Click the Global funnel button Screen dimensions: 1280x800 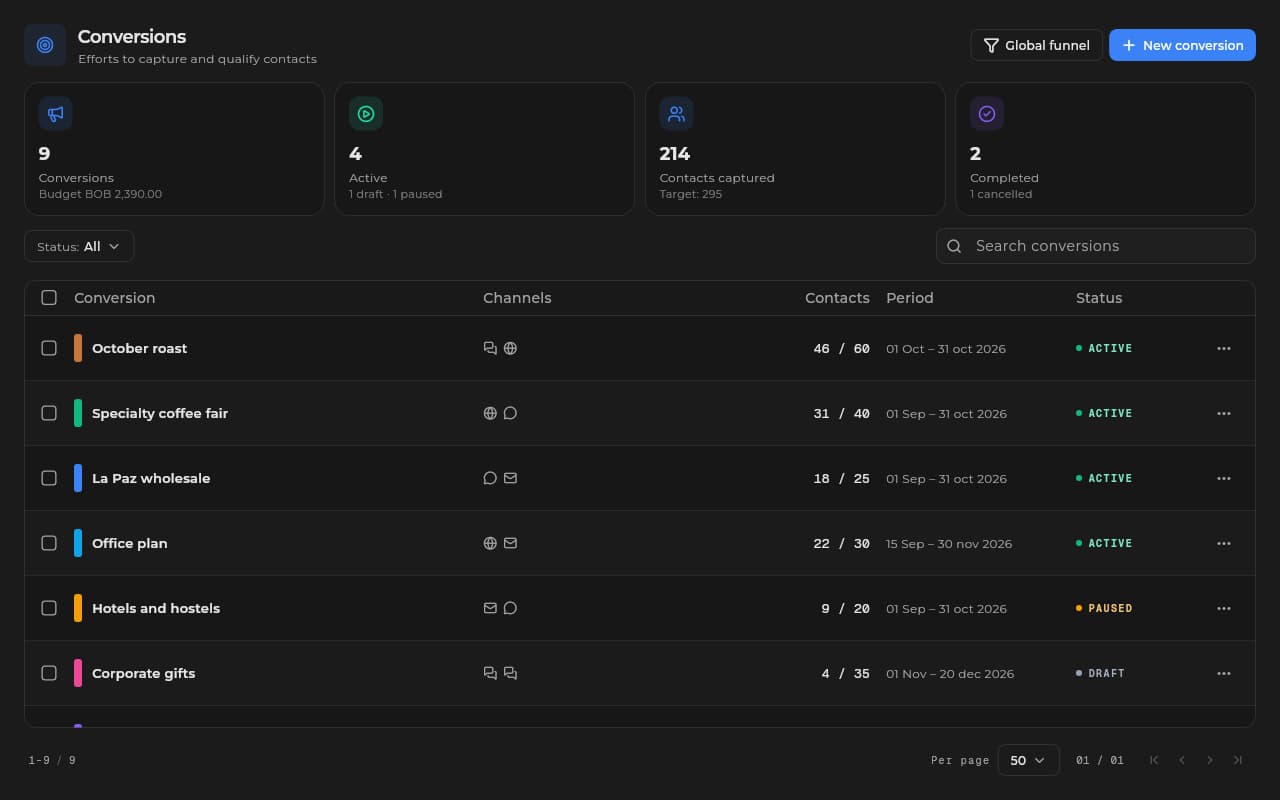pyautogui.click(x=1036, y=45)
